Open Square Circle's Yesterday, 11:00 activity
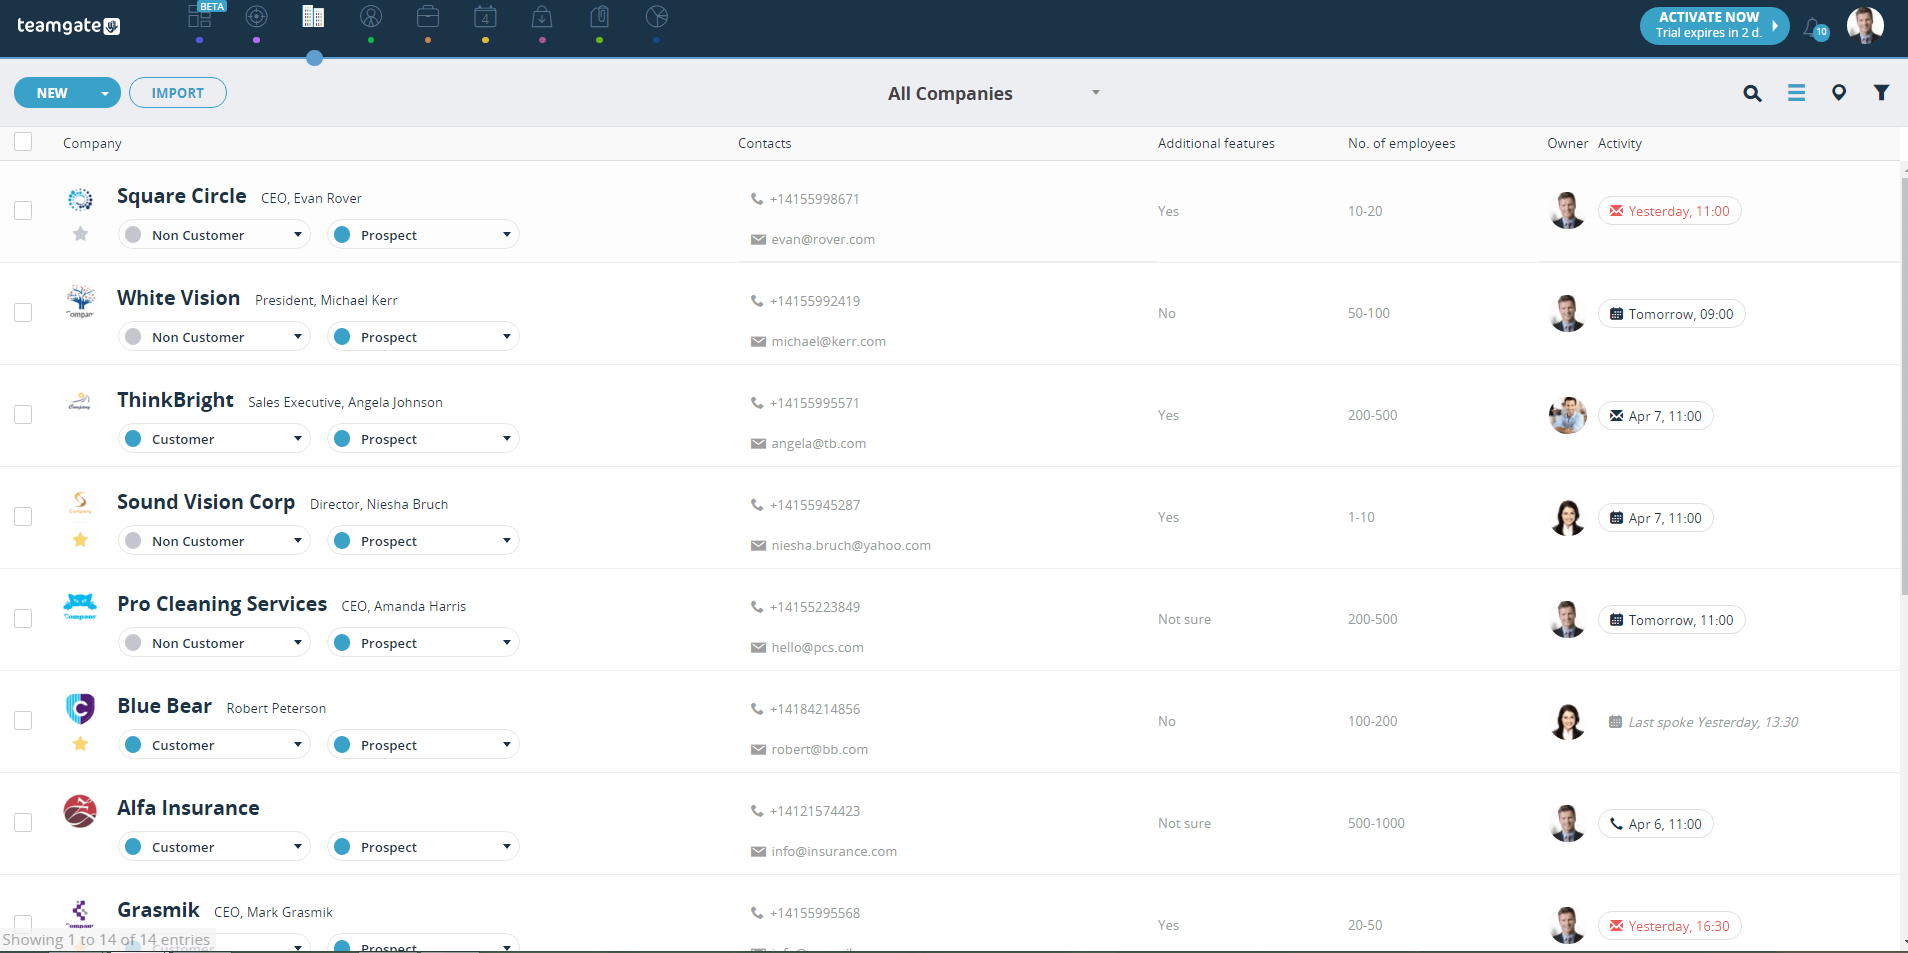This screenshot has width=1908, height=953. pyautogui.click(x=1670, y=211)
